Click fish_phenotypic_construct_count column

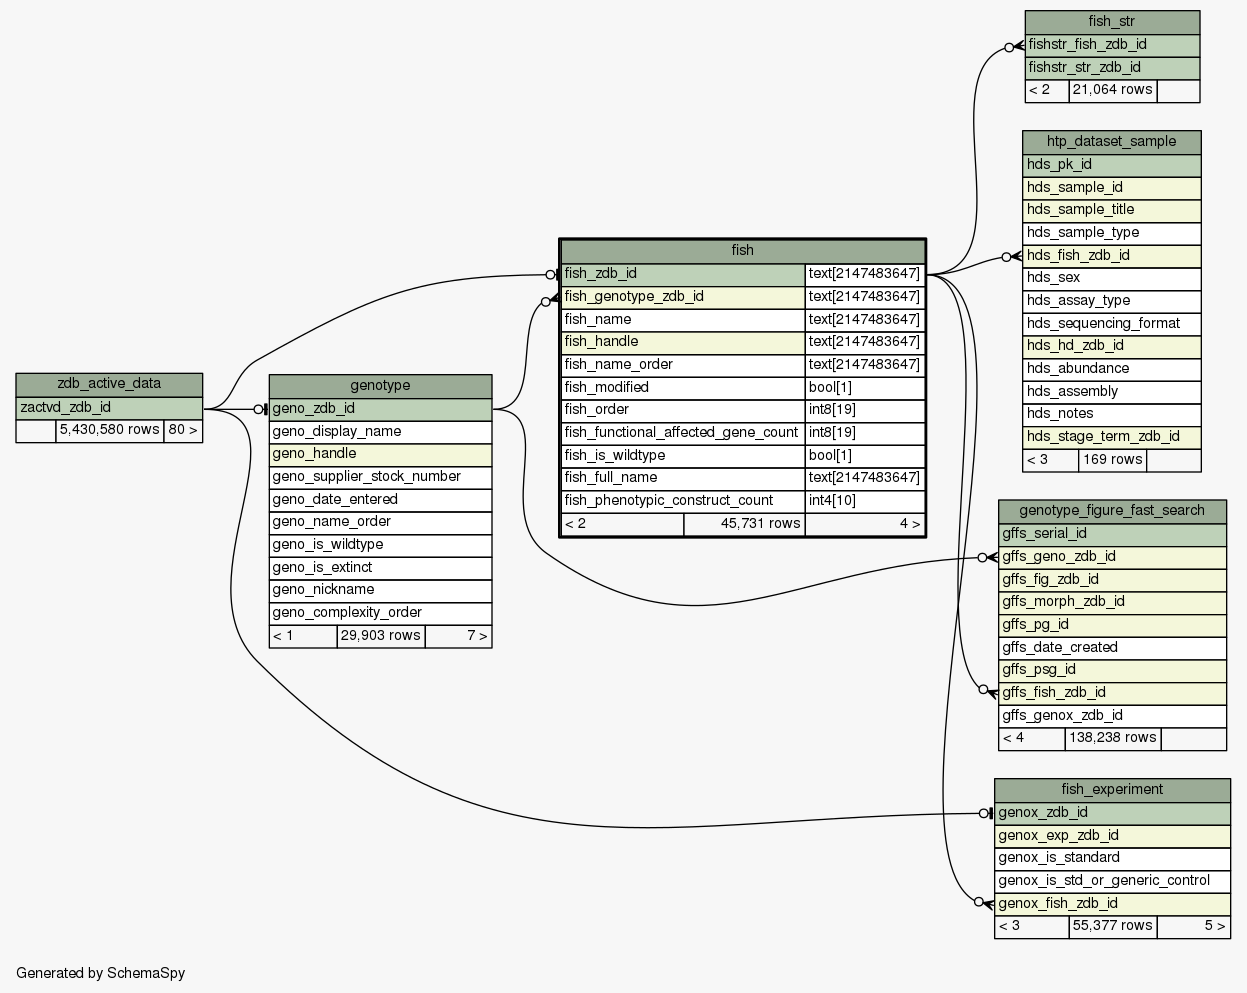[683, 501]
